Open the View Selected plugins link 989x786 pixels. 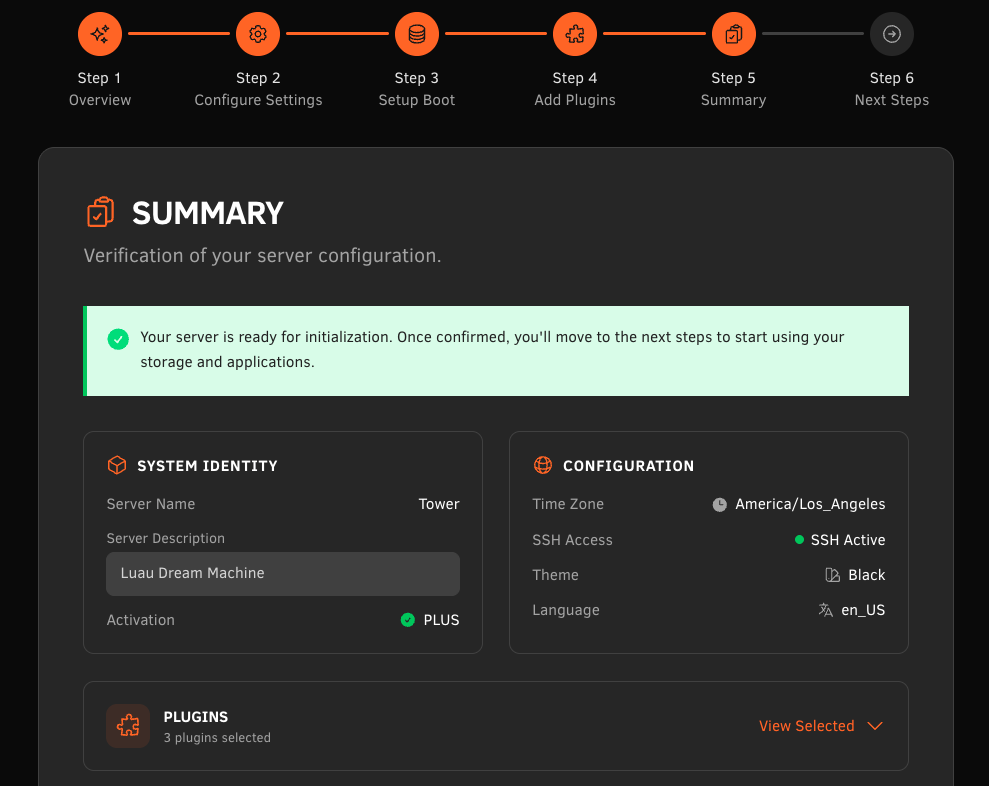[806, 726]
